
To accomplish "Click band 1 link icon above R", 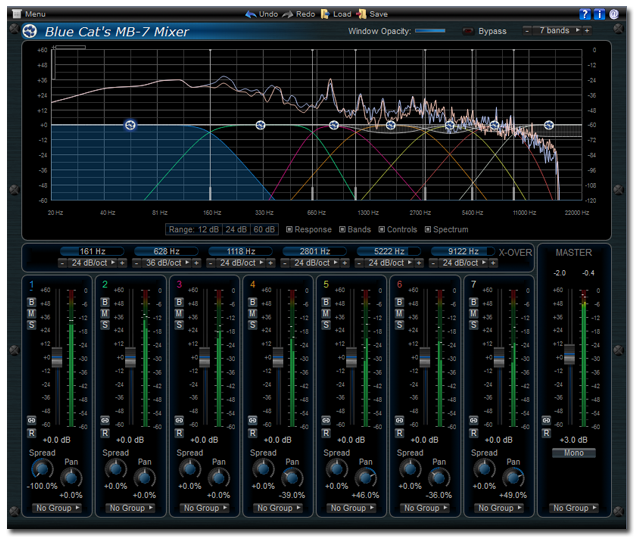I will (32, 420).
